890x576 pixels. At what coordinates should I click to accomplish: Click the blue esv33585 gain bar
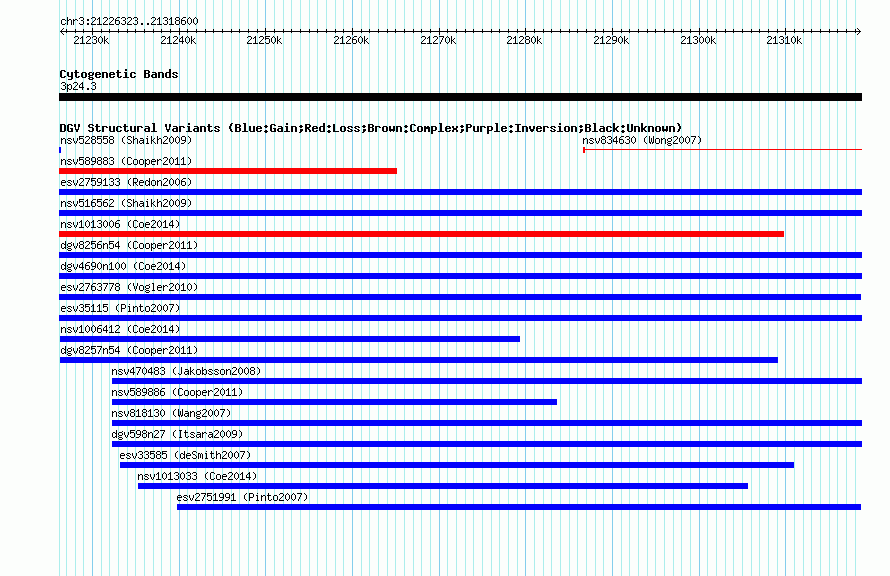click(x=457, y=465)
